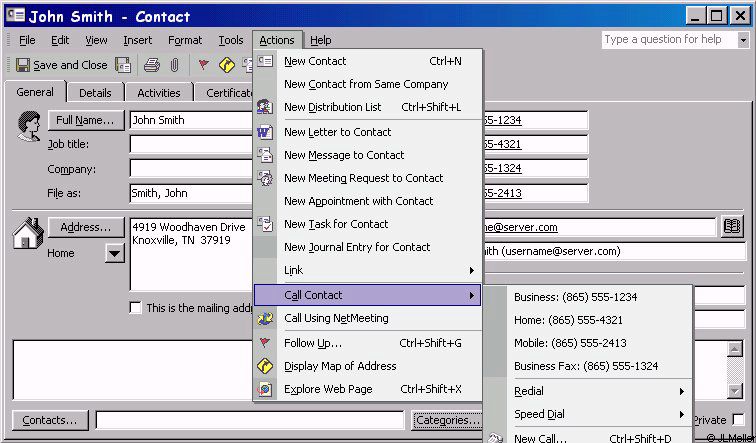Select the General tab
Screen dimensions: 756x443
pyautogui.click(x=35, y=92)
